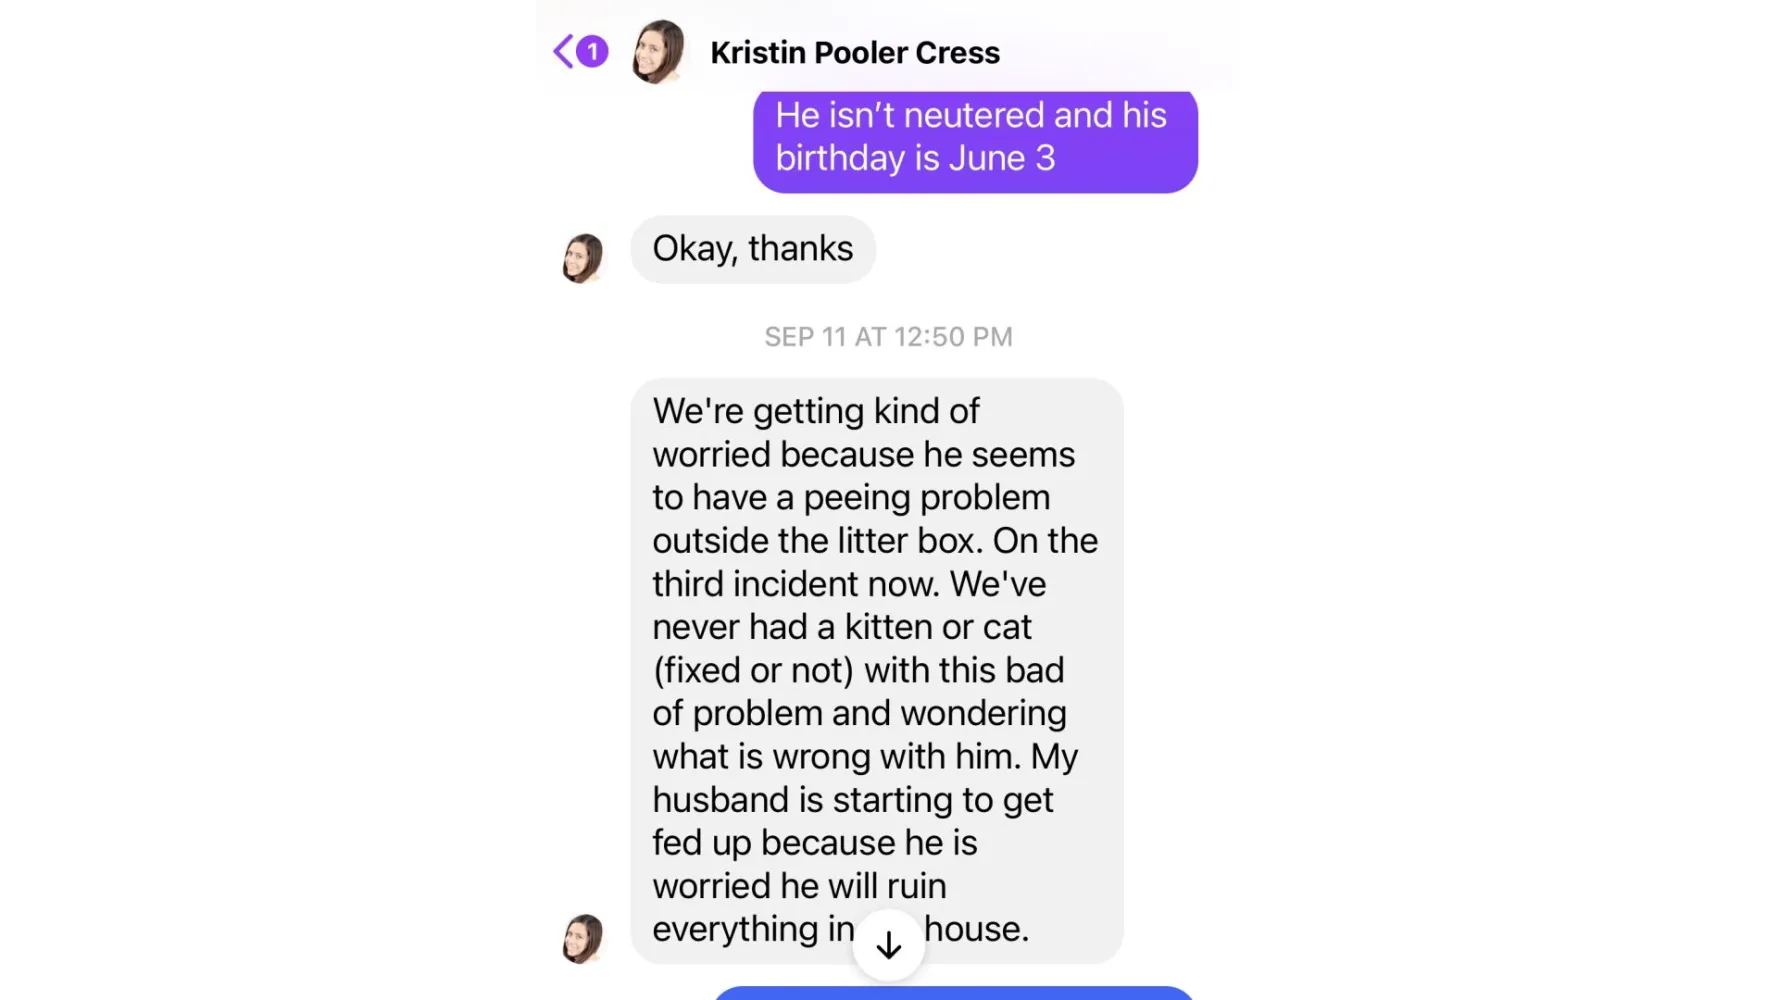Tap avatar beside the 'Okay, thanks' message
The height and width of the screenshot is (1000, 1778).
pos(583,258)
